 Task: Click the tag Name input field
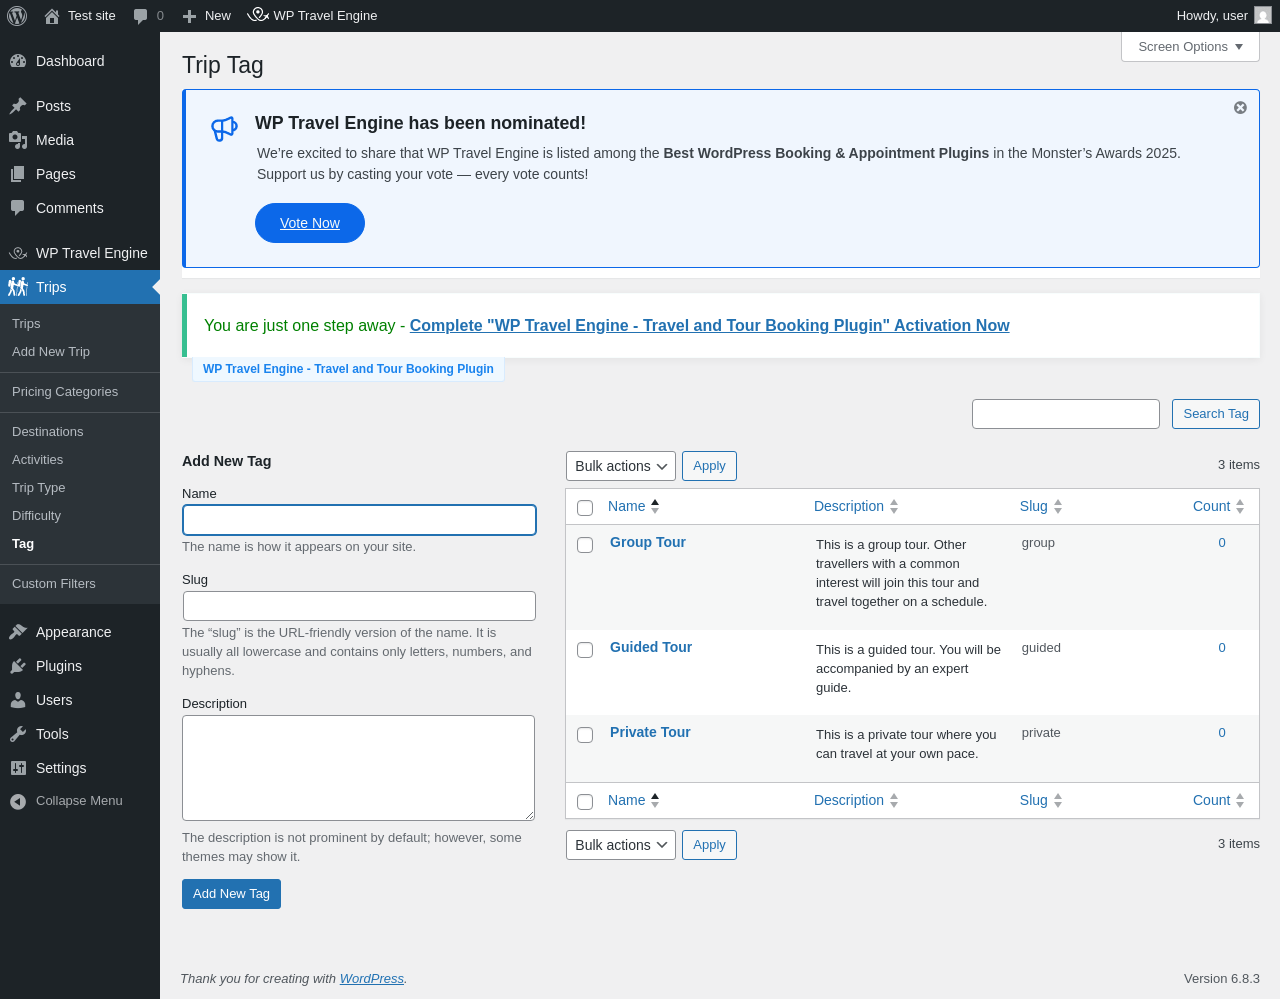point(359,520)
